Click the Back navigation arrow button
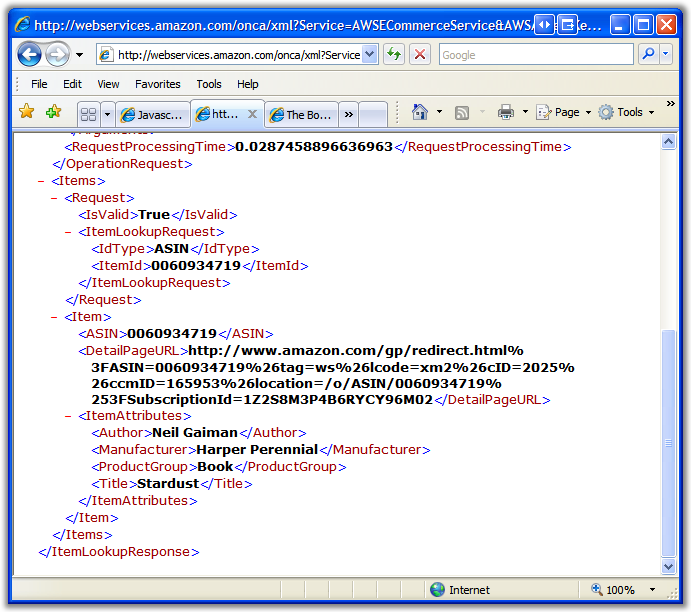The image size is (691, 612). (29, 55)
